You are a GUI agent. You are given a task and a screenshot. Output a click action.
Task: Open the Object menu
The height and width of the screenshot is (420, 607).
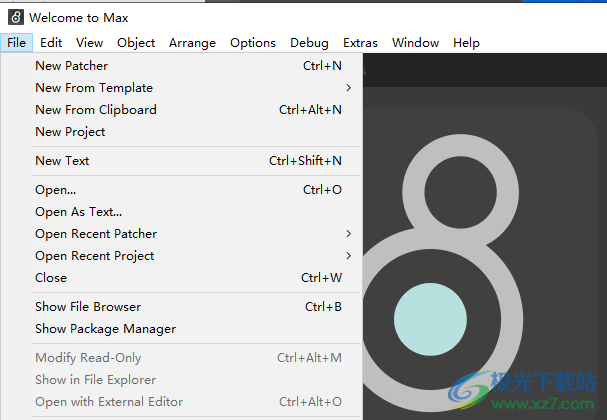pos(136,43)
